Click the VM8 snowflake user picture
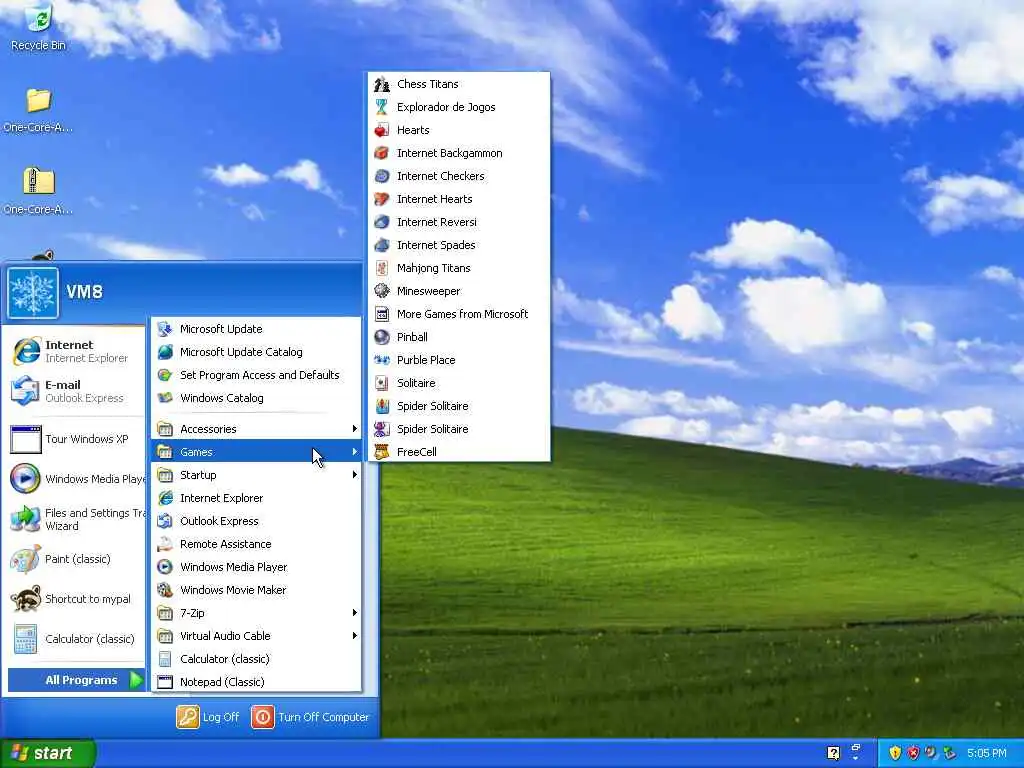The width and height of the screenshot is (1024, 768). point(33,293)
